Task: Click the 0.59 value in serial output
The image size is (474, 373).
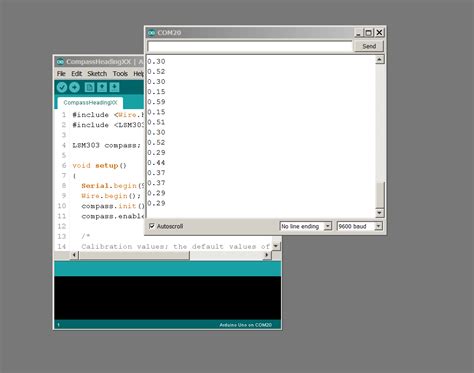Action: click(156, 102)
